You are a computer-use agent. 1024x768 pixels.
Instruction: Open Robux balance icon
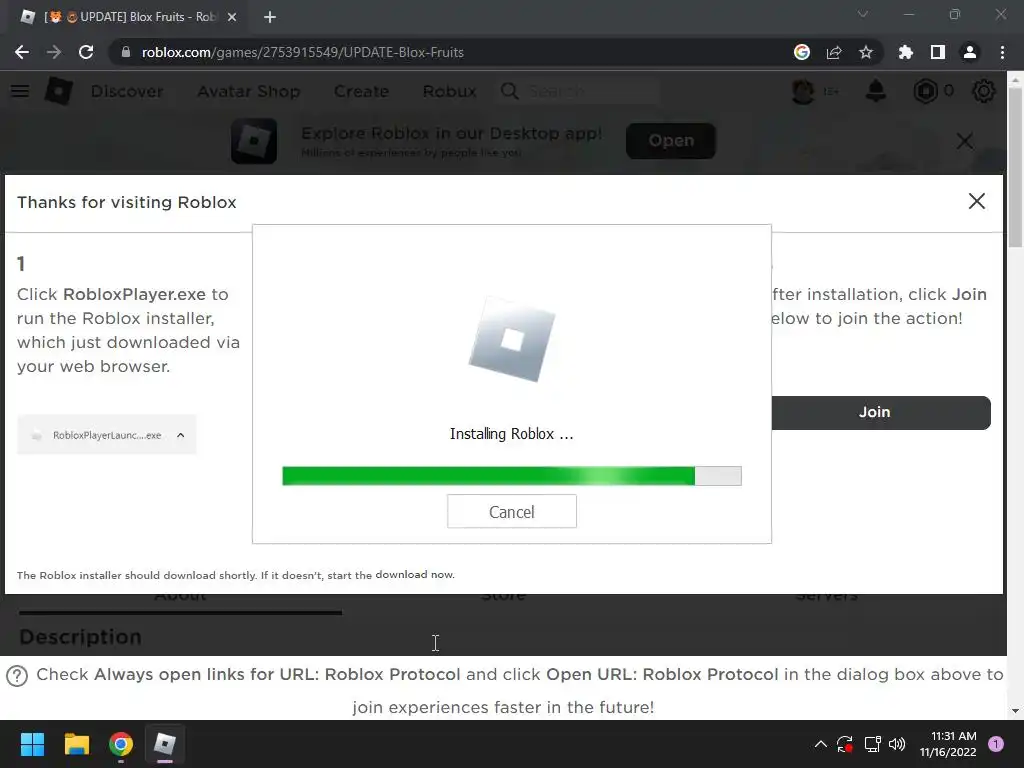point(925,91)
